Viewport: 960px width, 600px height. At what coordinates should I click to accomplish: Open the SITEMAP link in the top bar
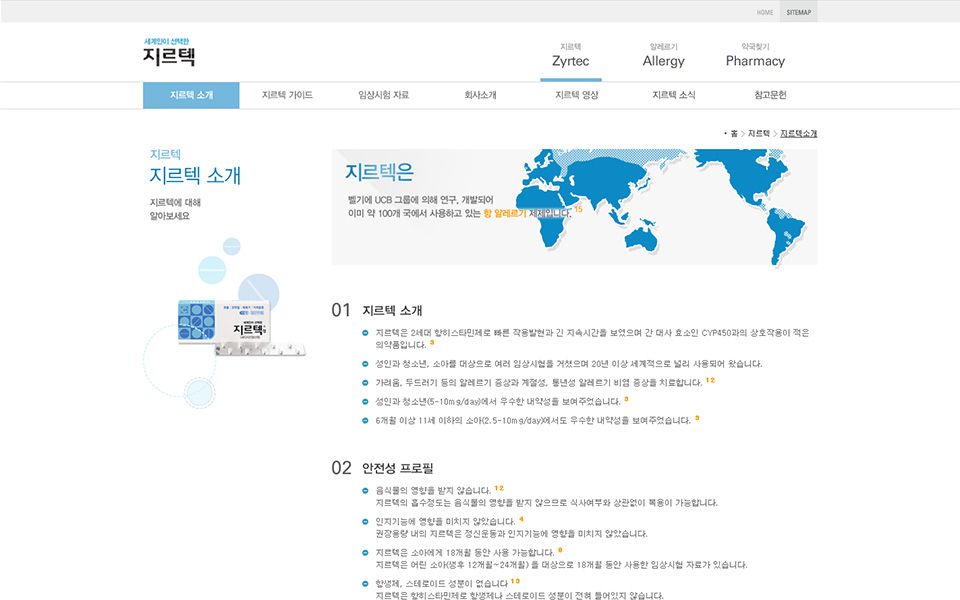point(799,12)
